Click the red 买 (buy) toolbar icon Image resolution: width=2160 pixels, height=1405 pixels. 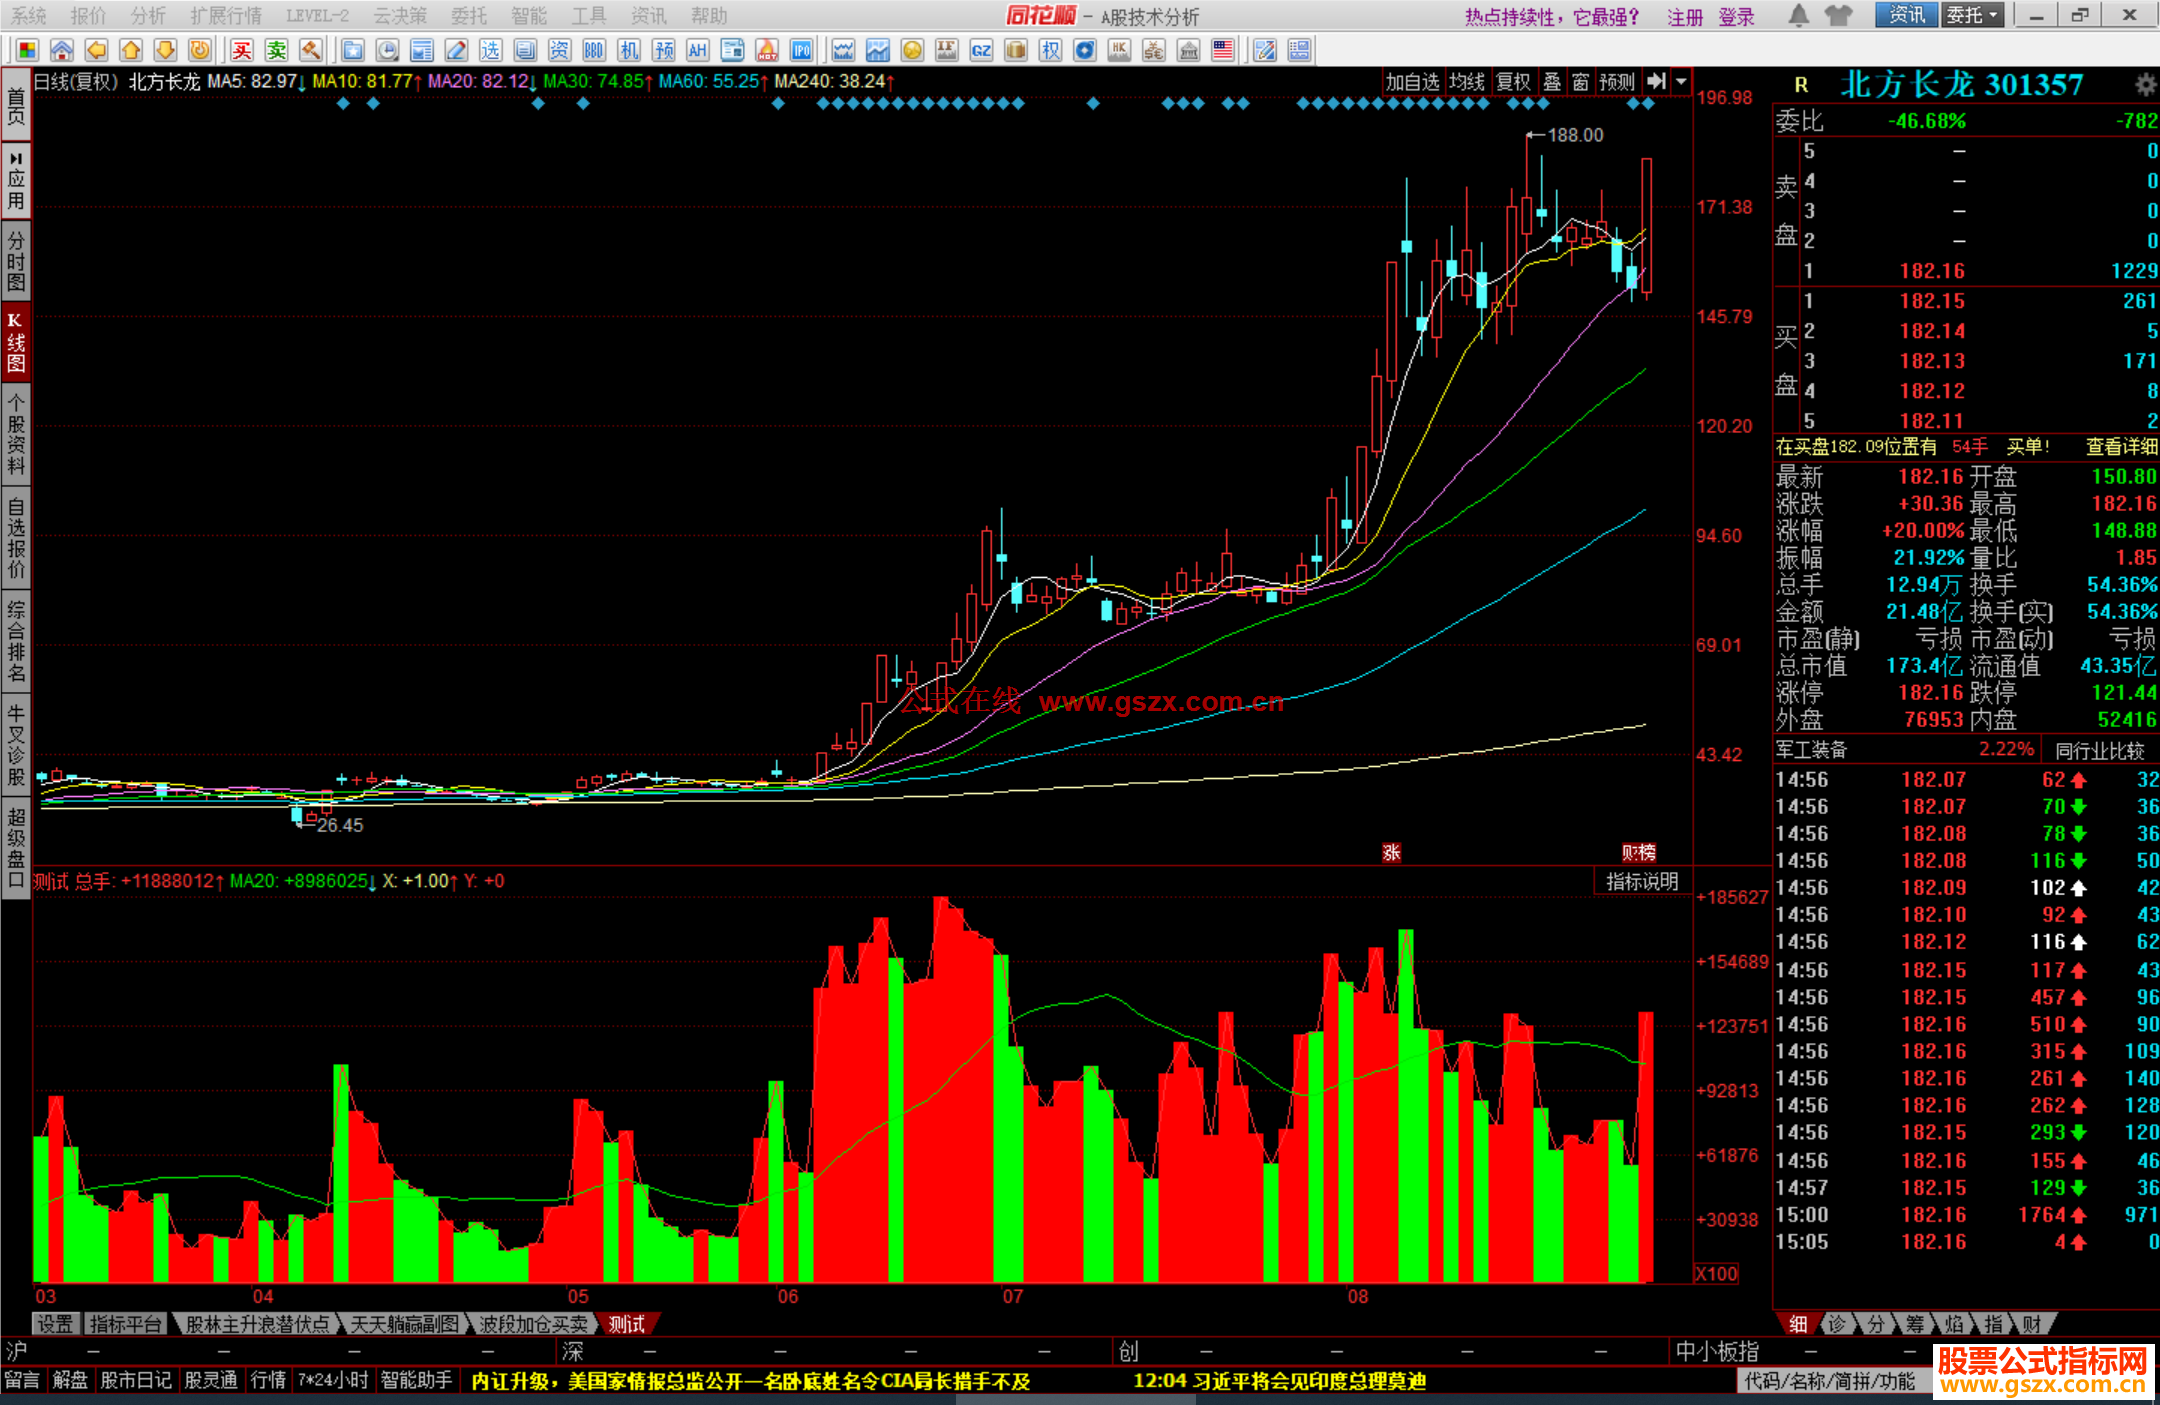pyautogui.click(x=242, y=50)
